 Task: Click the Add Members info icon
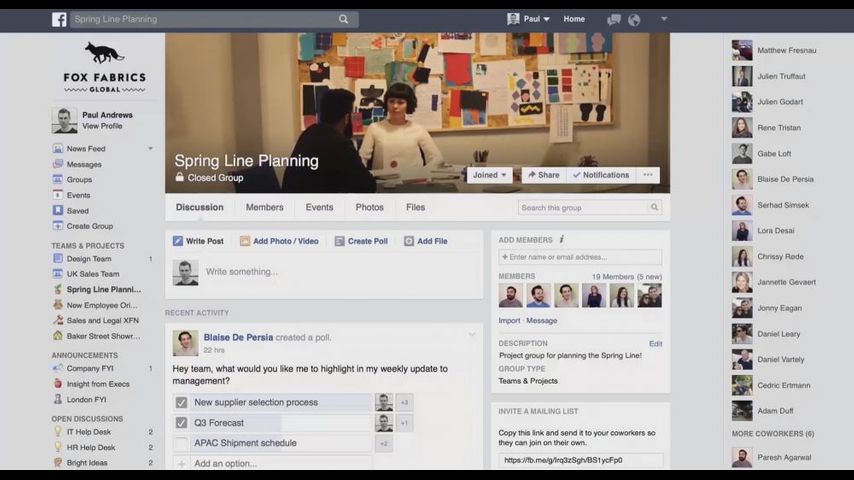click(x=562, y=239)
